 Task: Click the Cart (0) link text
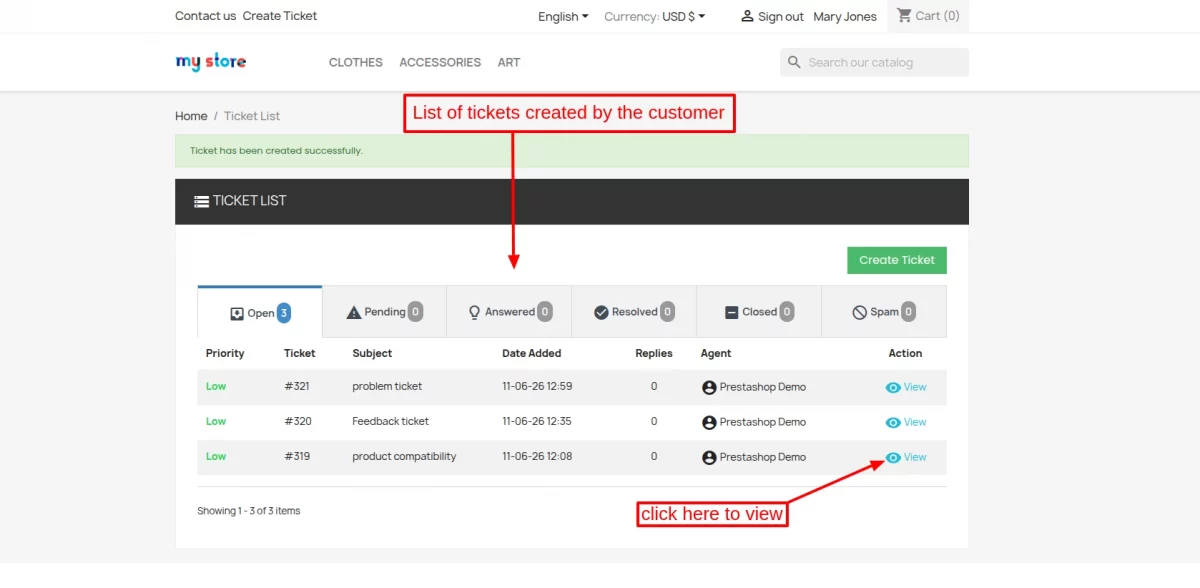click(x=938, y=16)
